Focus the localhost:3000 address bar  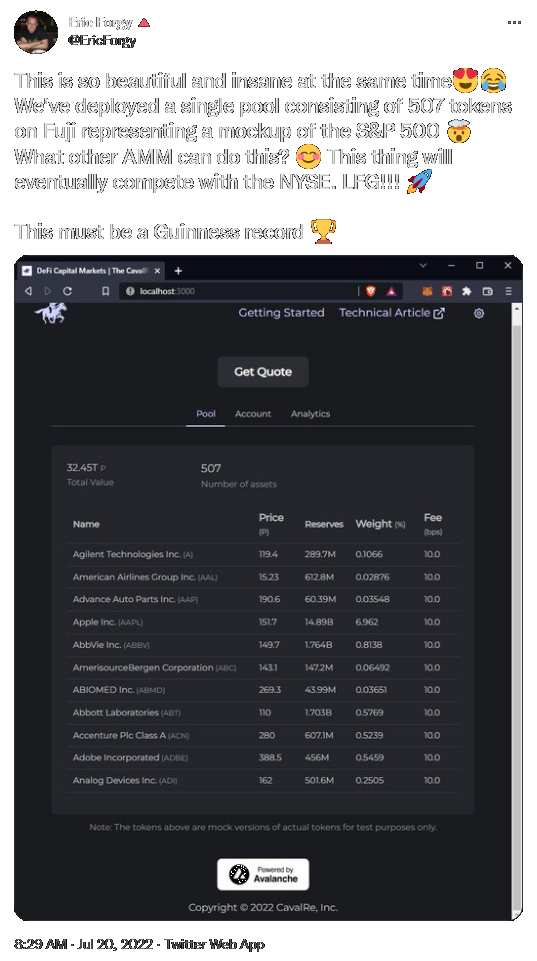[x=239, y=291]
